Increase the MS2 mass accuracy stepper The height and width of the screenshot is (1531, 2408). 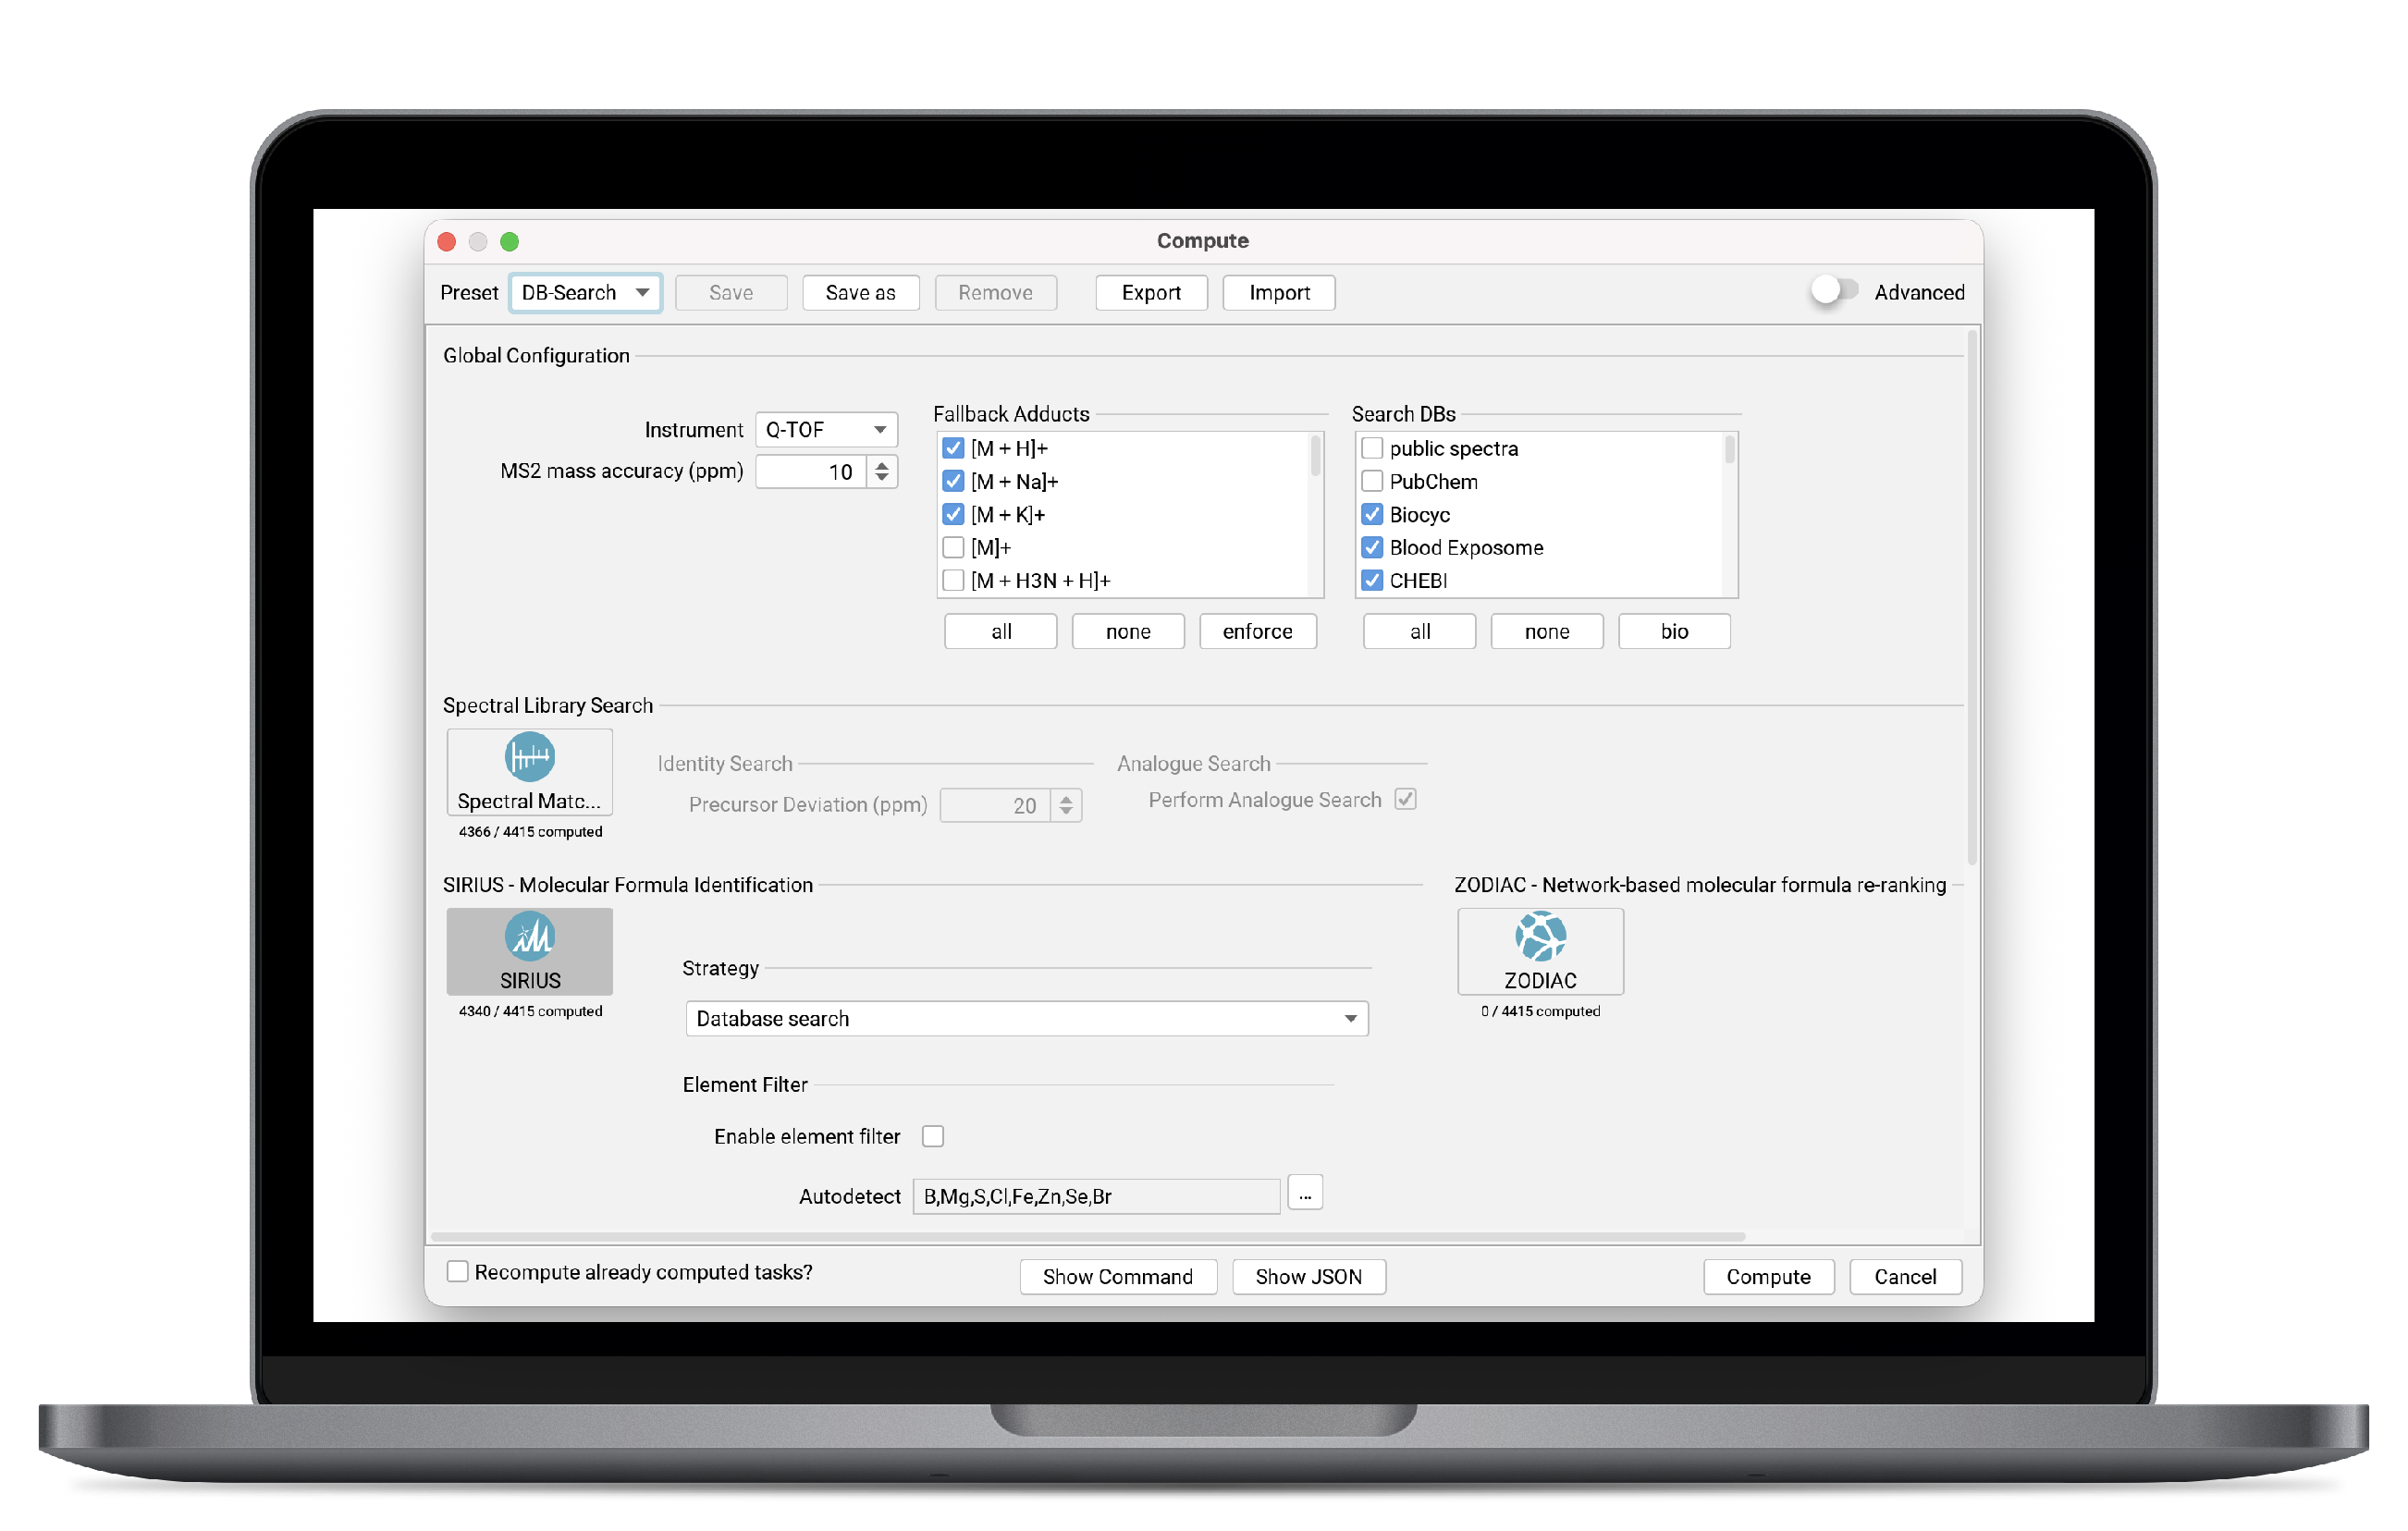(882, 464)
